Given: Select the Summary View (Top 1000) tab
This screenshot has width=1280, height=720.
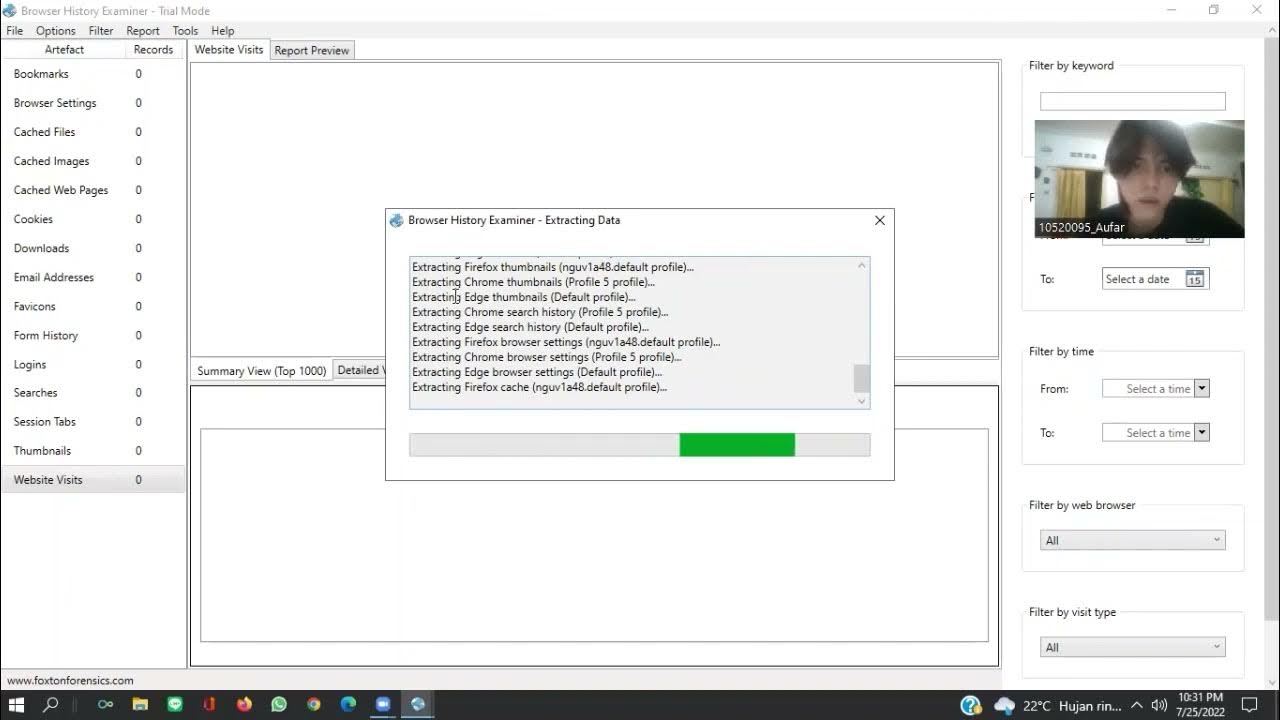Looking at the screenshot, I should point(261,370).
